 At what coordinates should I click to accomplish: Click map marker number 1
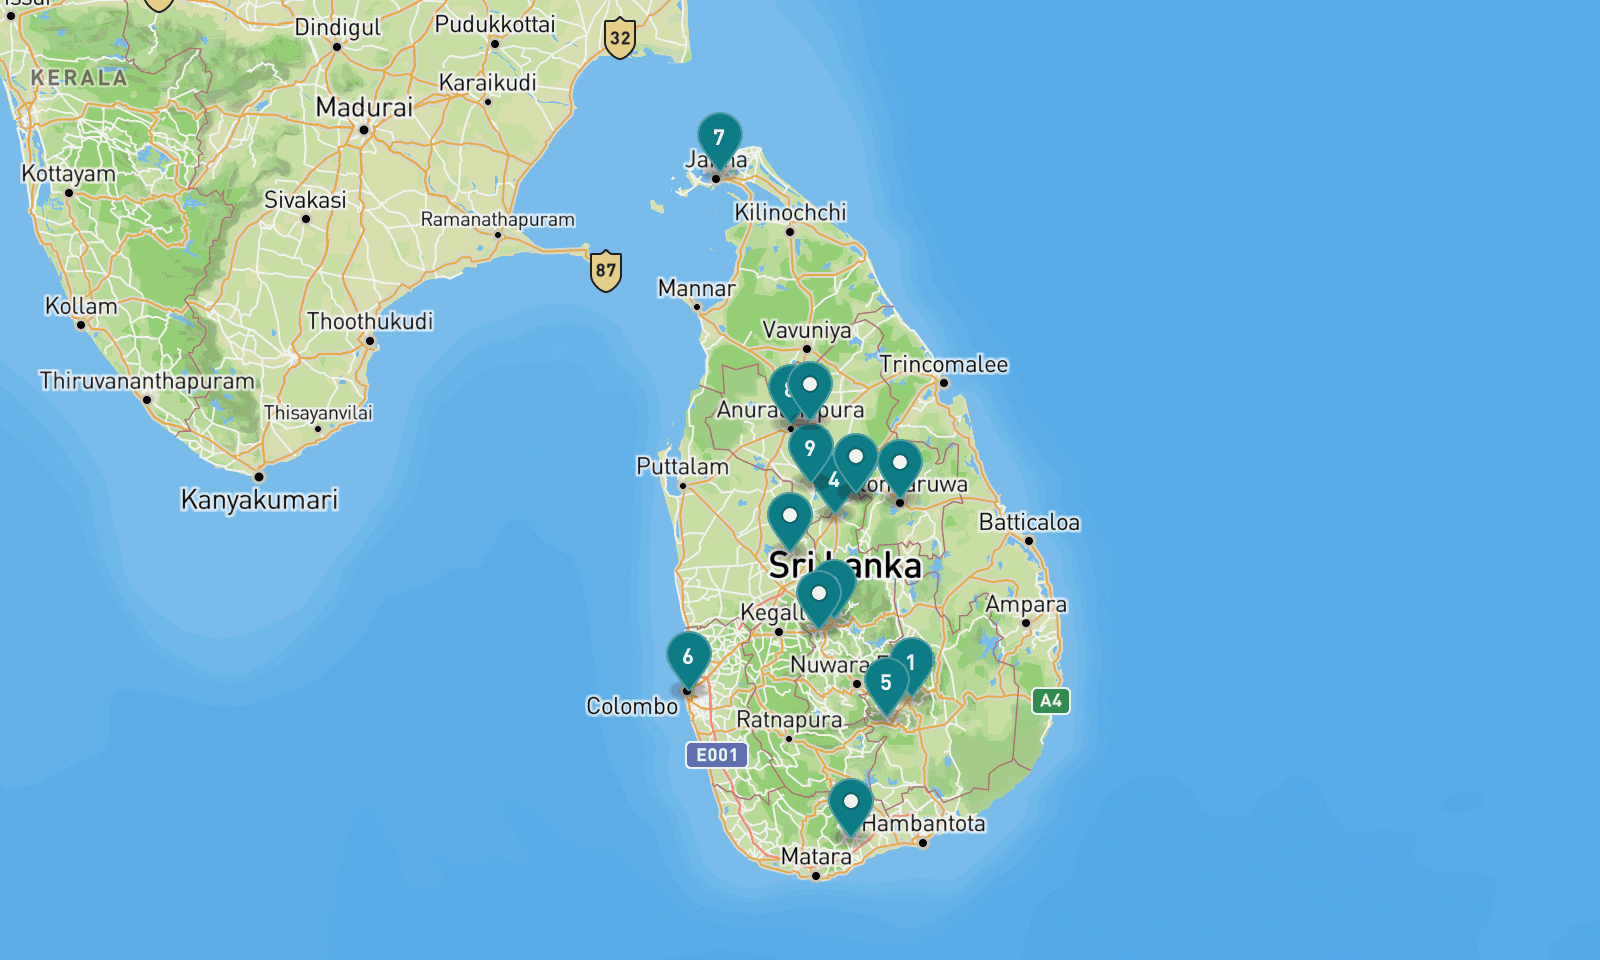(915, 663)
